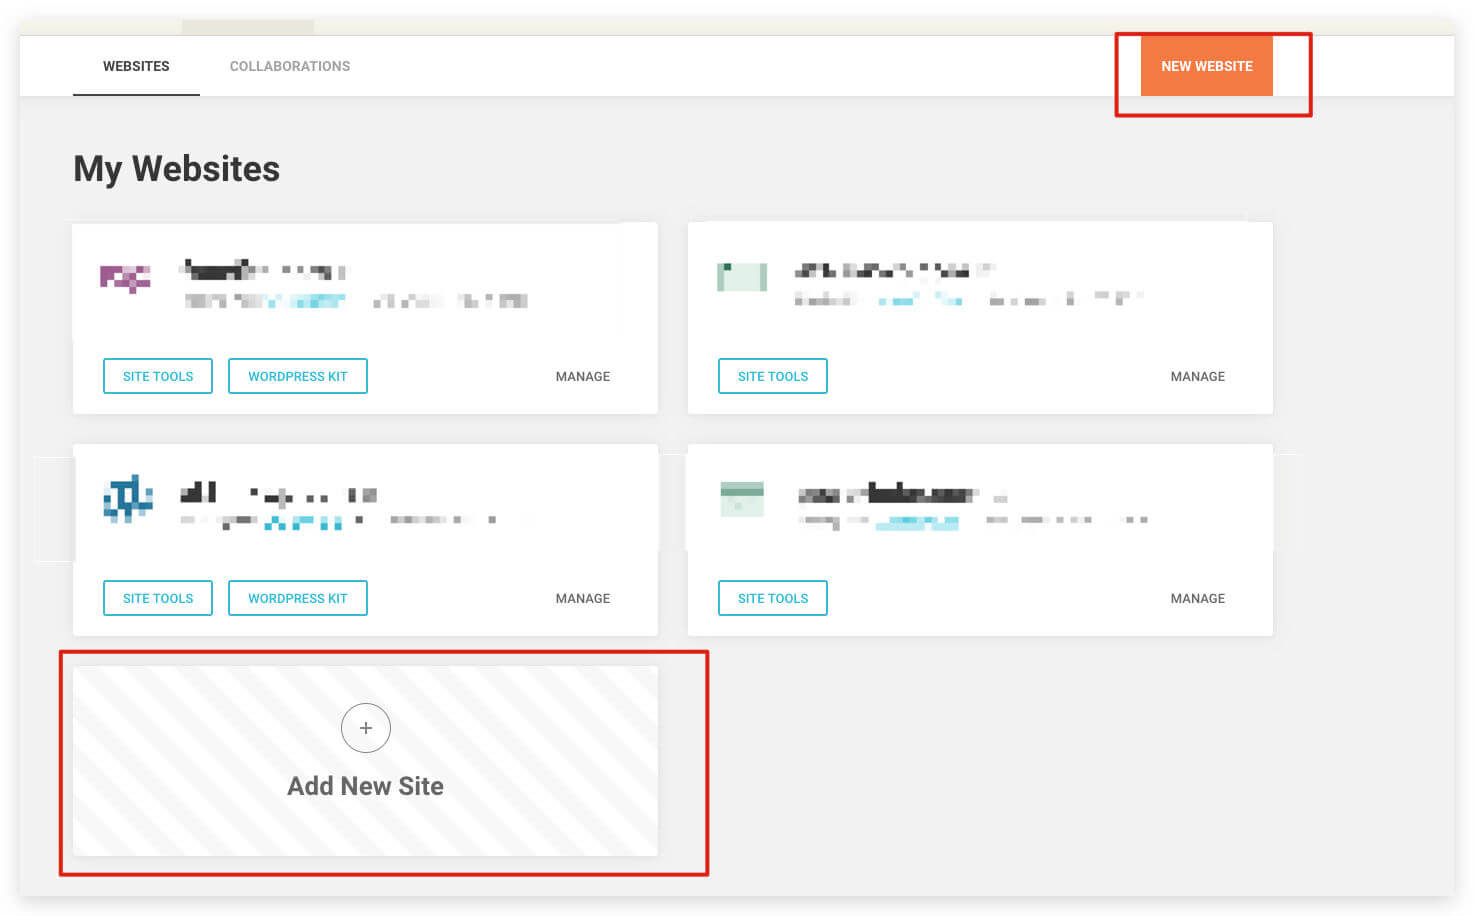Open SITE TOOLS for the first website

(x=157, y=376)
